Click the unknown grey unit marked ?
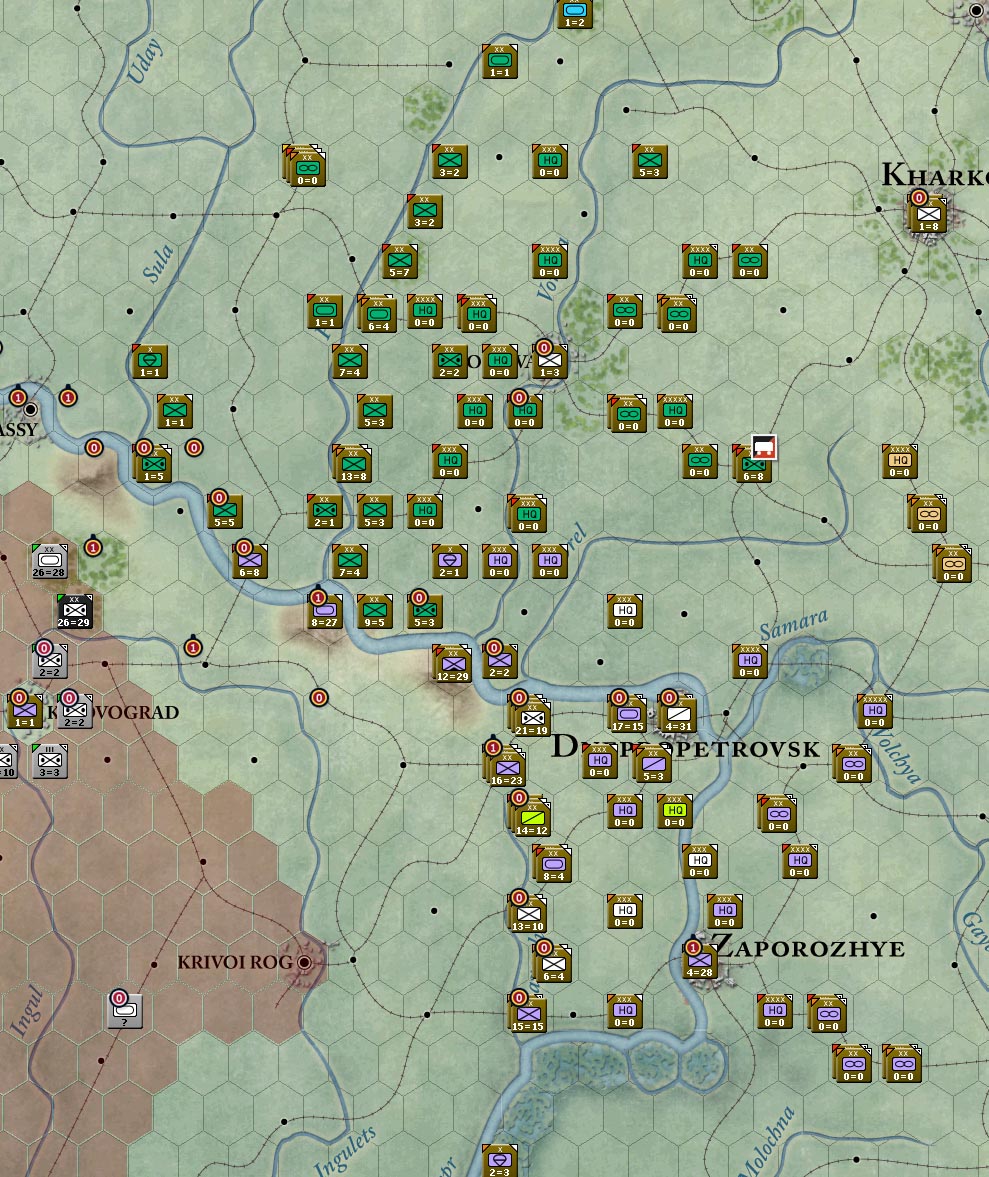Viewport: 989px width, 1177px height. tap(125, 1011)
